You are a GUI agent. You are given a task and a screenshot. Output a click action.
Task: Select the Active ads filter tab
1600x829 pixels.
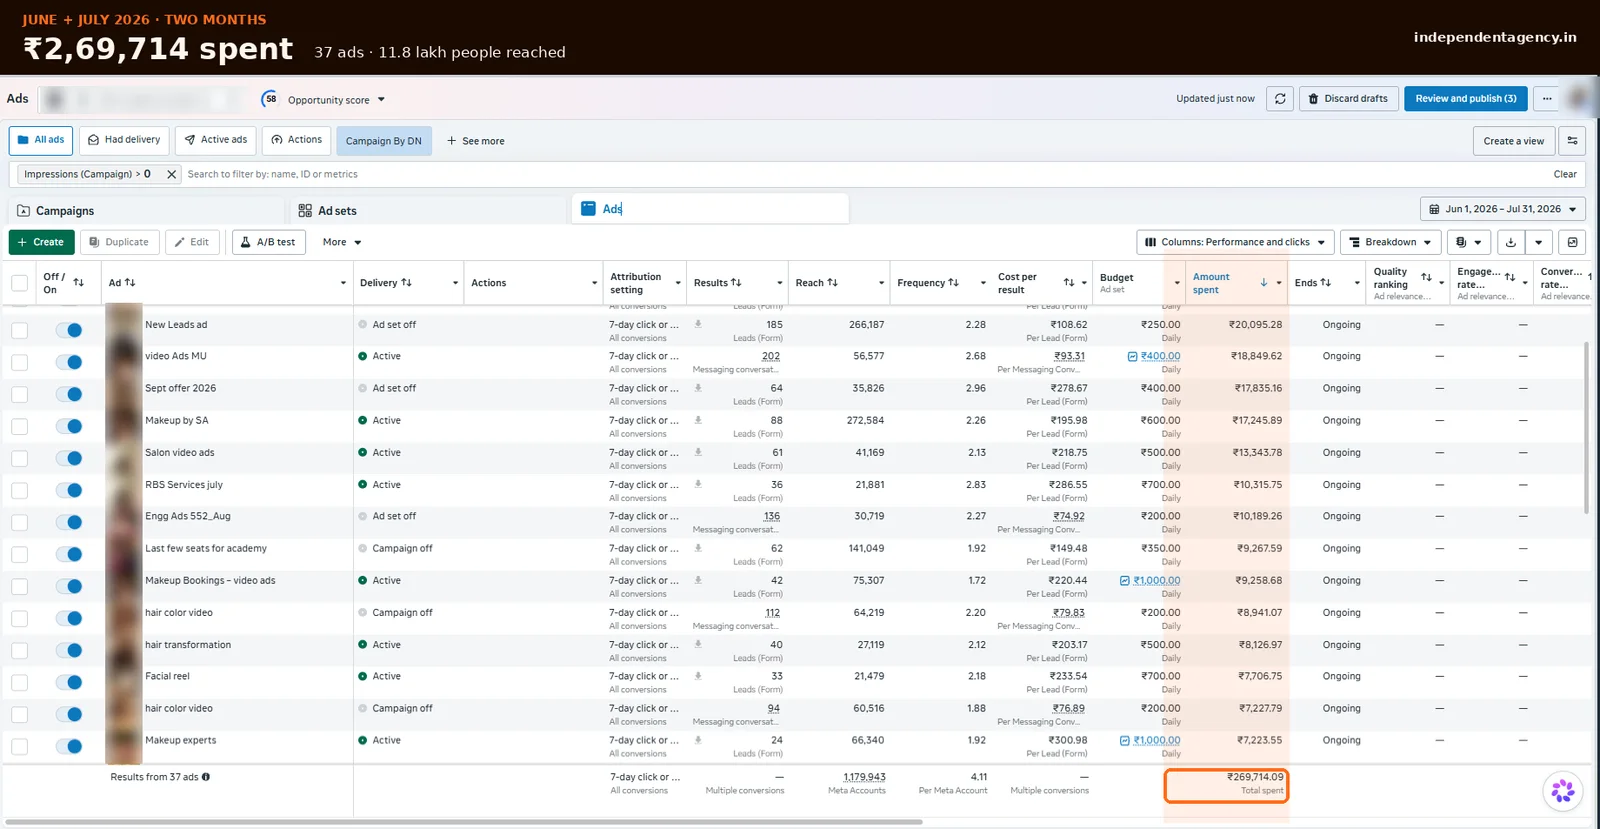(216, 140)
